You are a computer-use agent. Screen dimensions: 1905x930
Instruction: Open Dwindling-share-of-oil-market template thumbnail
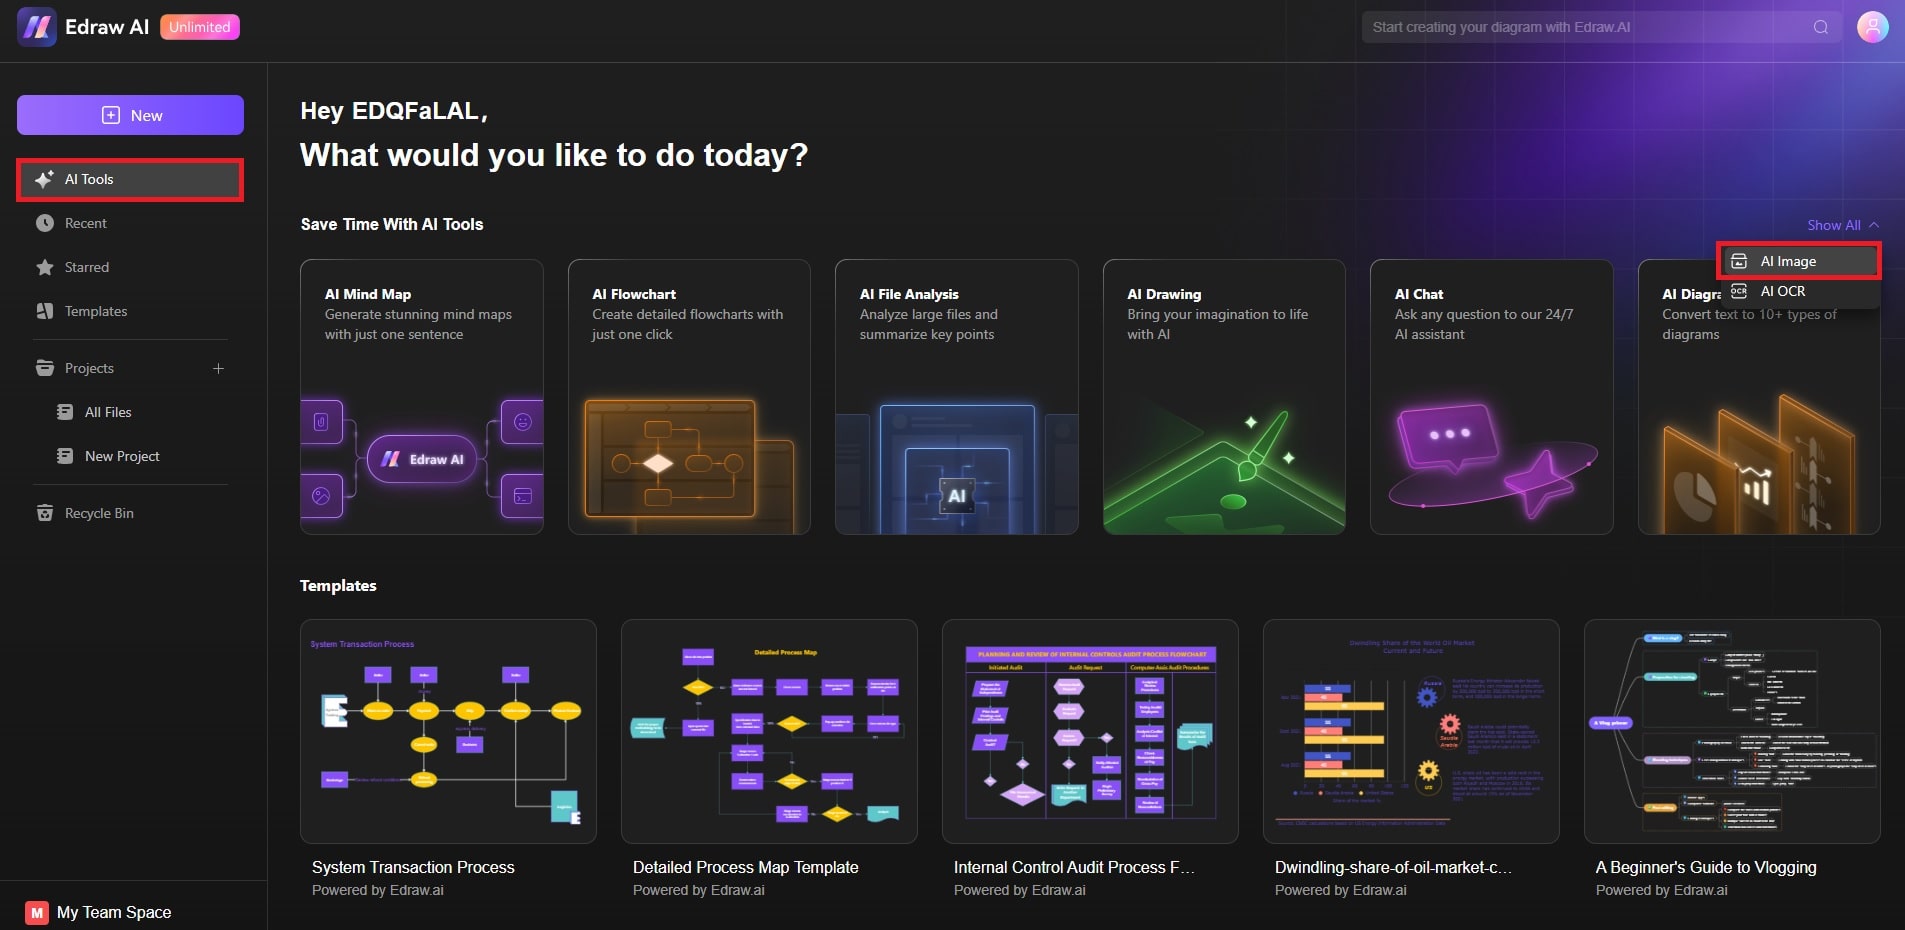point(1411,731)
